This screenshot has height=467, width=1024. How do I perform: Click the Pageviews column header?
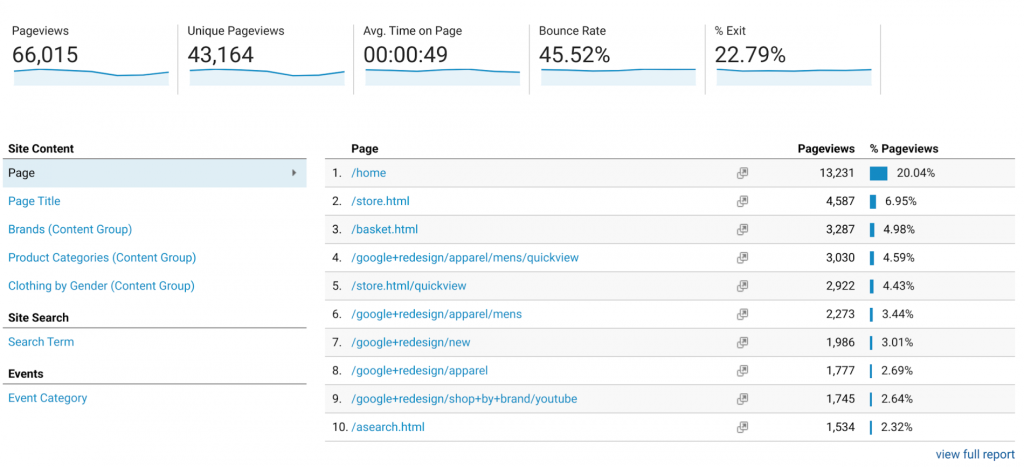click(826, 148)
